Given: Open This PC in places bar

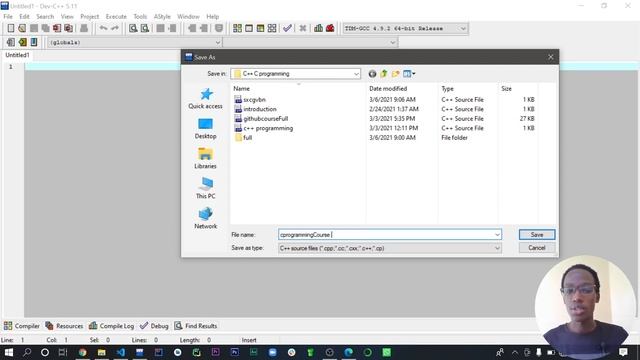Looking at the screenshot, I should tap(205, 189).
